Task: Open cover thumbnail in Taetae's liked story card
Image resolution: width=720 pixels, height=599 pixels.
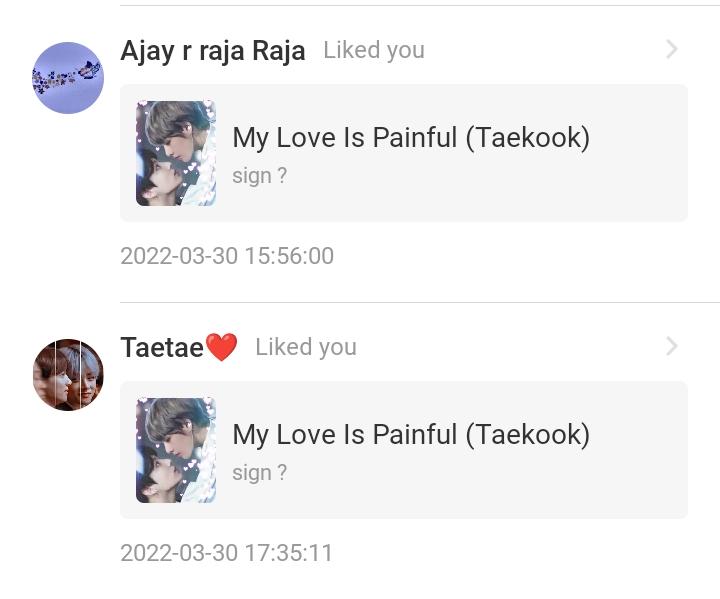Action: [176, 450]
